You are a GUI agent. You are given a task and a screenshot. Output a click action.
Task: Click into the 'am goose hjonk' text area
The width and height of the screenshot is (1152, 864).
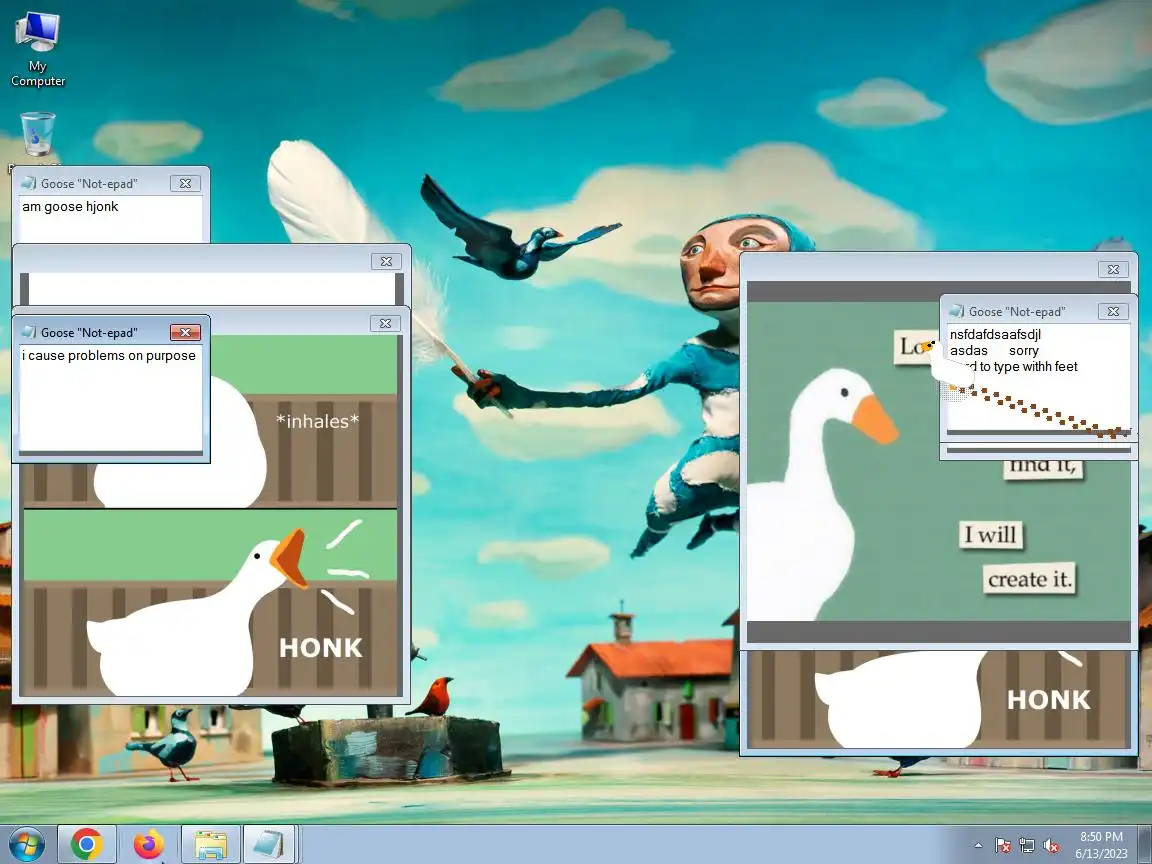(x=111, y=218)
